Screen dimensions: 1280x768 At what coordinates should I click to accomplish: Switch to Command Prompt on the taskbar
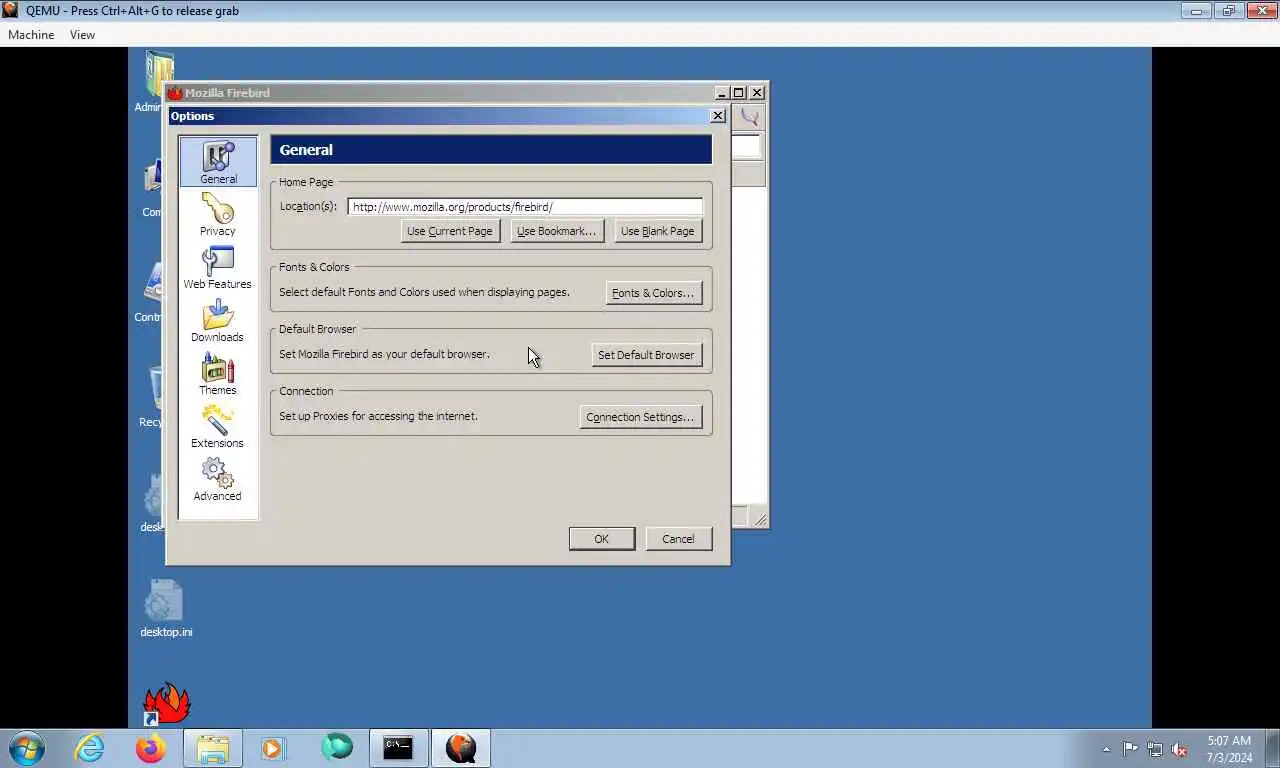[x=398, y=748]
